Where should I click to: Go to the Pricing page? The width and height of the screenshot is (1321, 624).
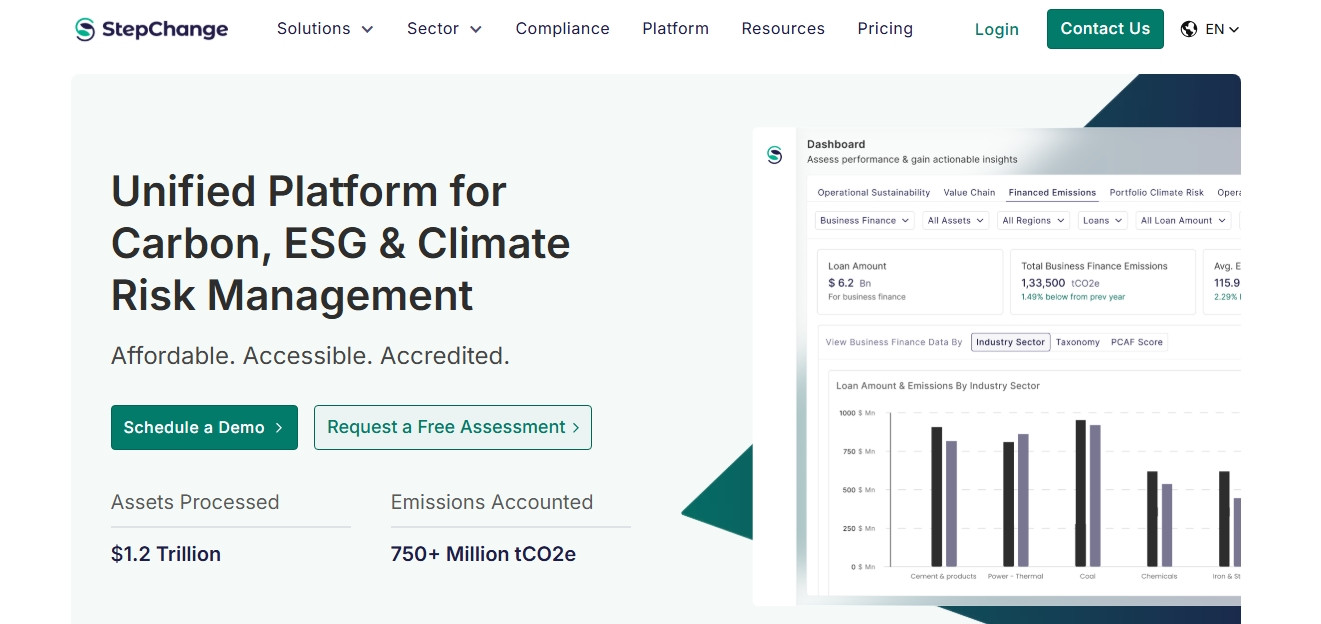[x=885, y=29]
